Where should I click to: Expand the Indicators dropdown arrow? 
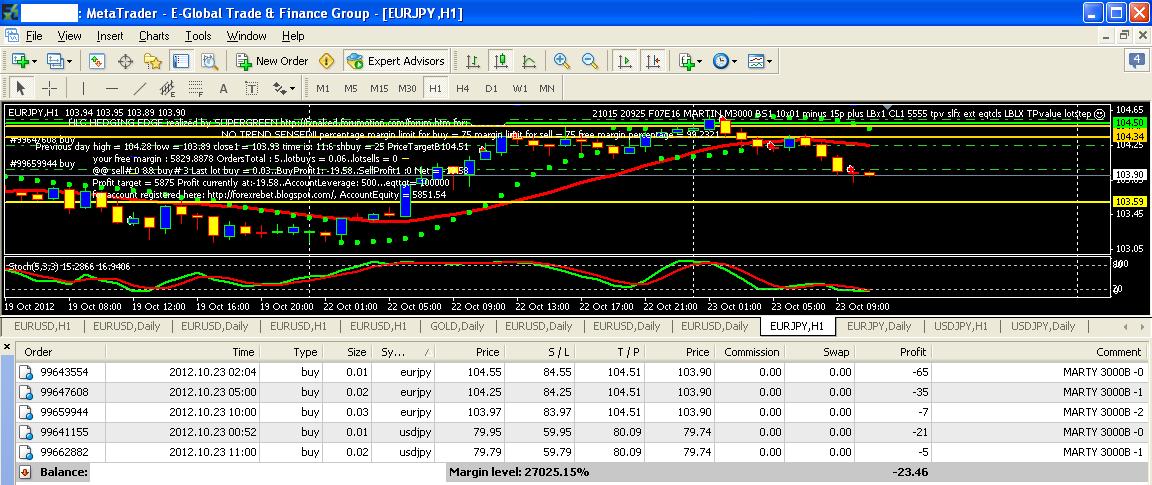[x=700, y=61]
